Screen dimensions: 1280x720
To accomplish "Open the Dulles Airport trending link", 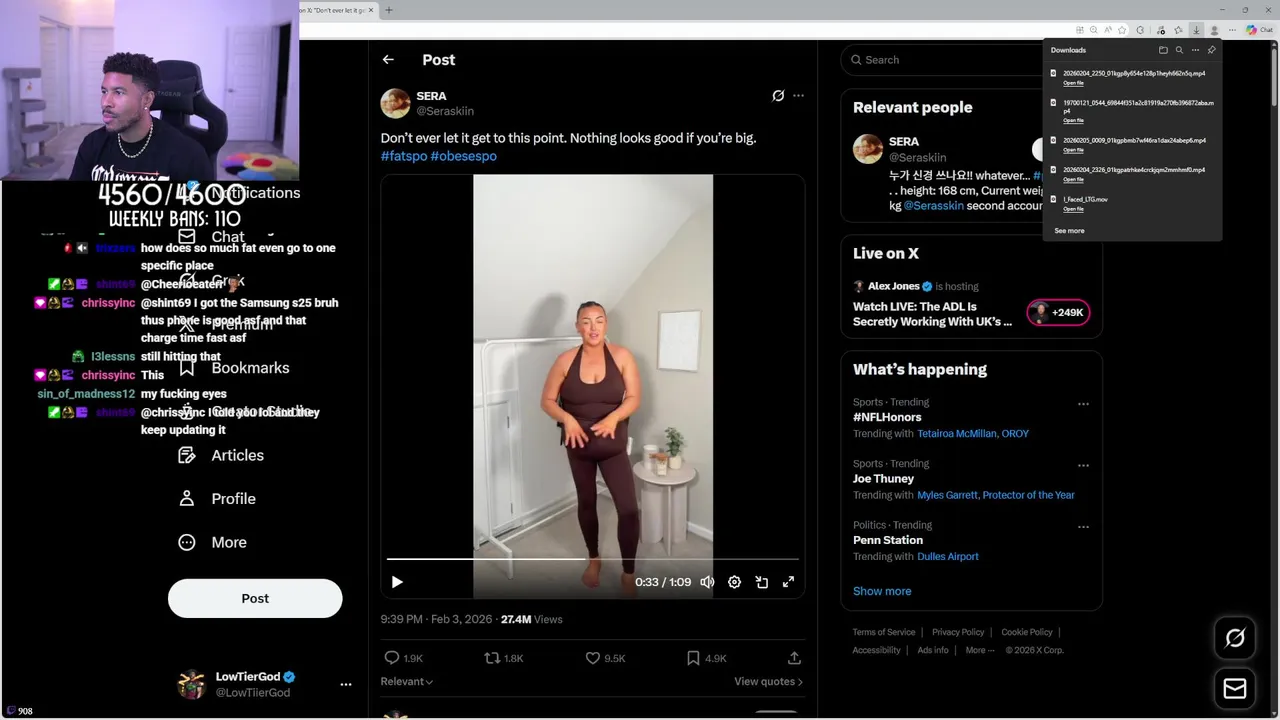I will (948, 557).
